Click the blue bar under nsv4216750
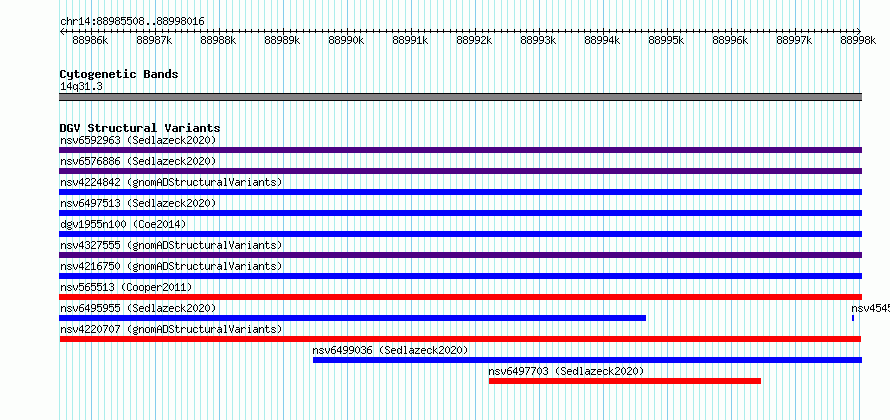890x420 pixels. point(460,276)
